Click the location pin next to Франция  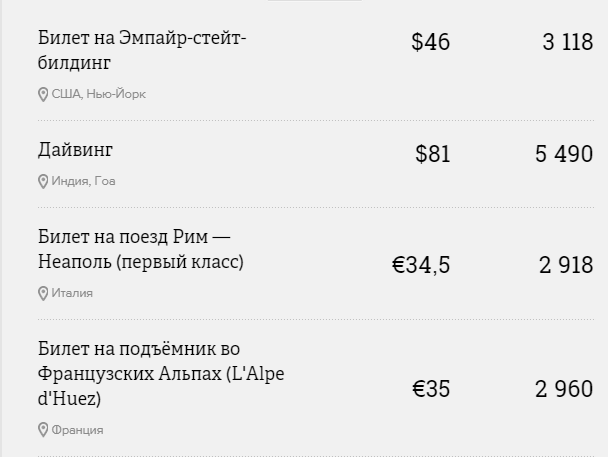(x=43, y=430)
